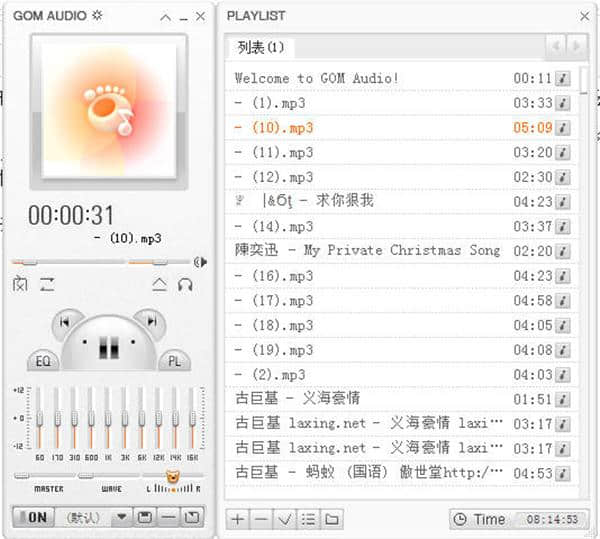600x539 pixels.
Task: Open the GOM Audio settings gear
Action: [x=97, y=16]
